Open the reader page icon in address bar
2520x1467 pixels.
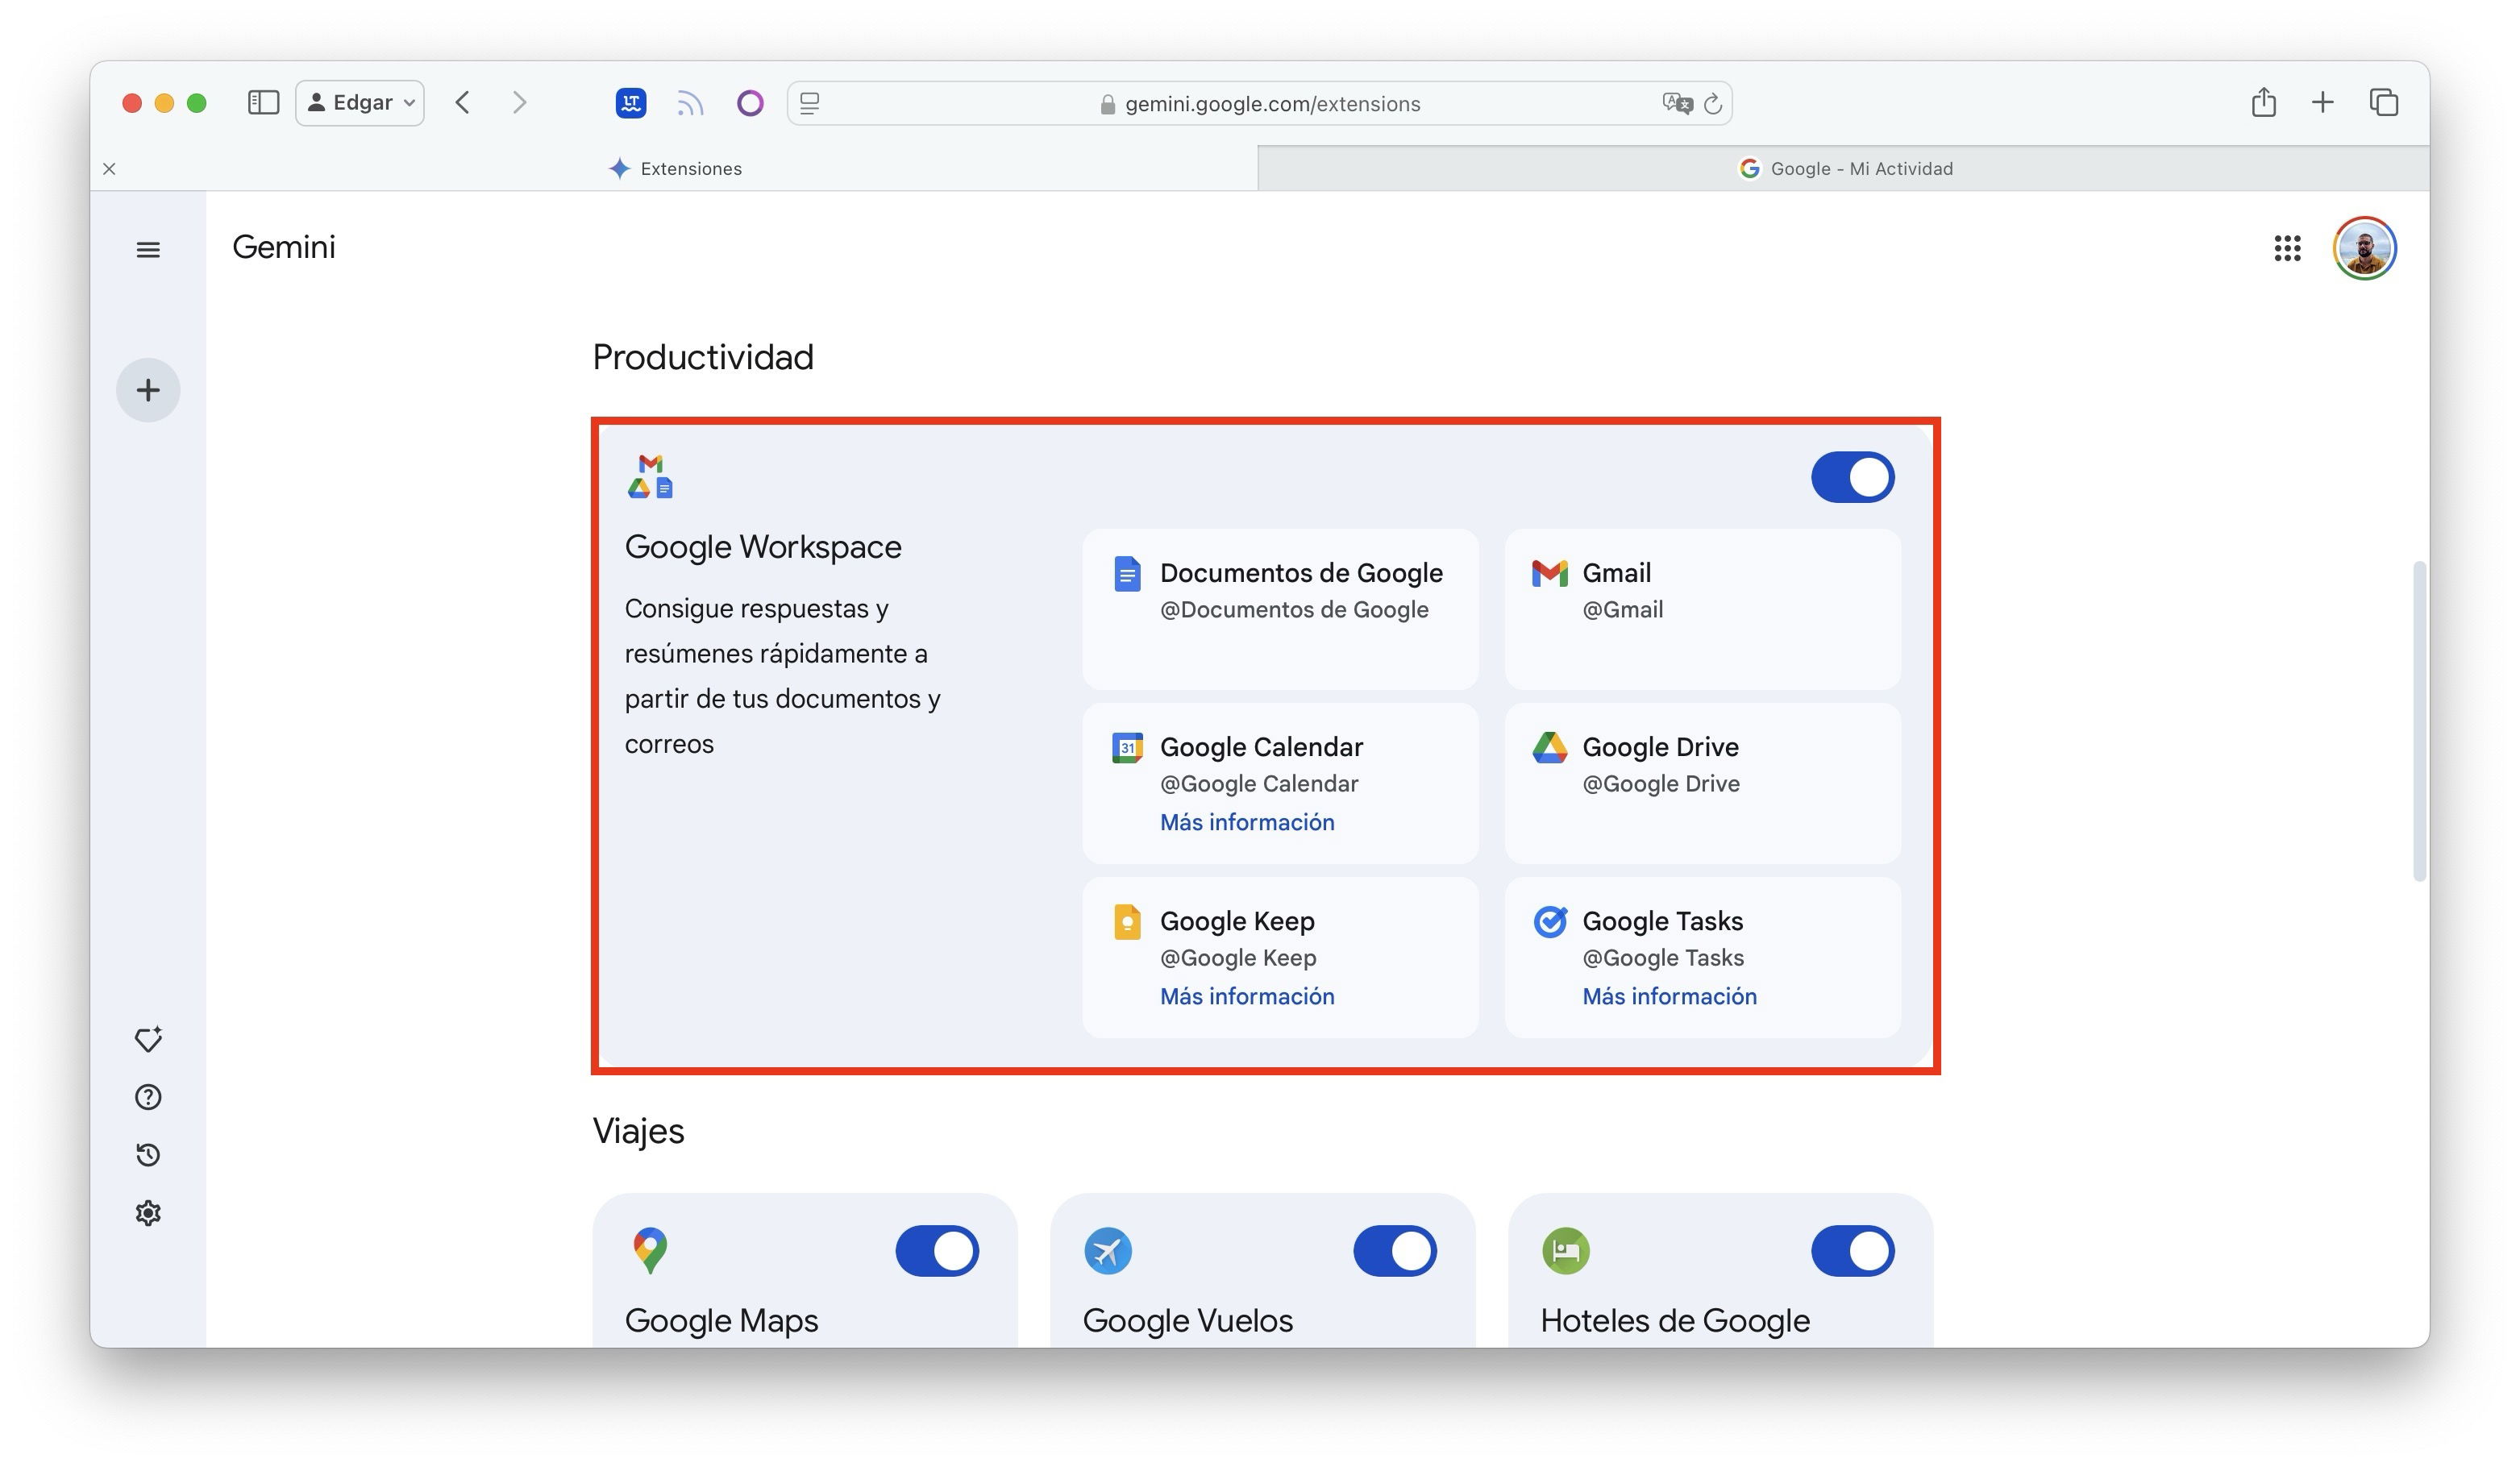tap(810, 103)
